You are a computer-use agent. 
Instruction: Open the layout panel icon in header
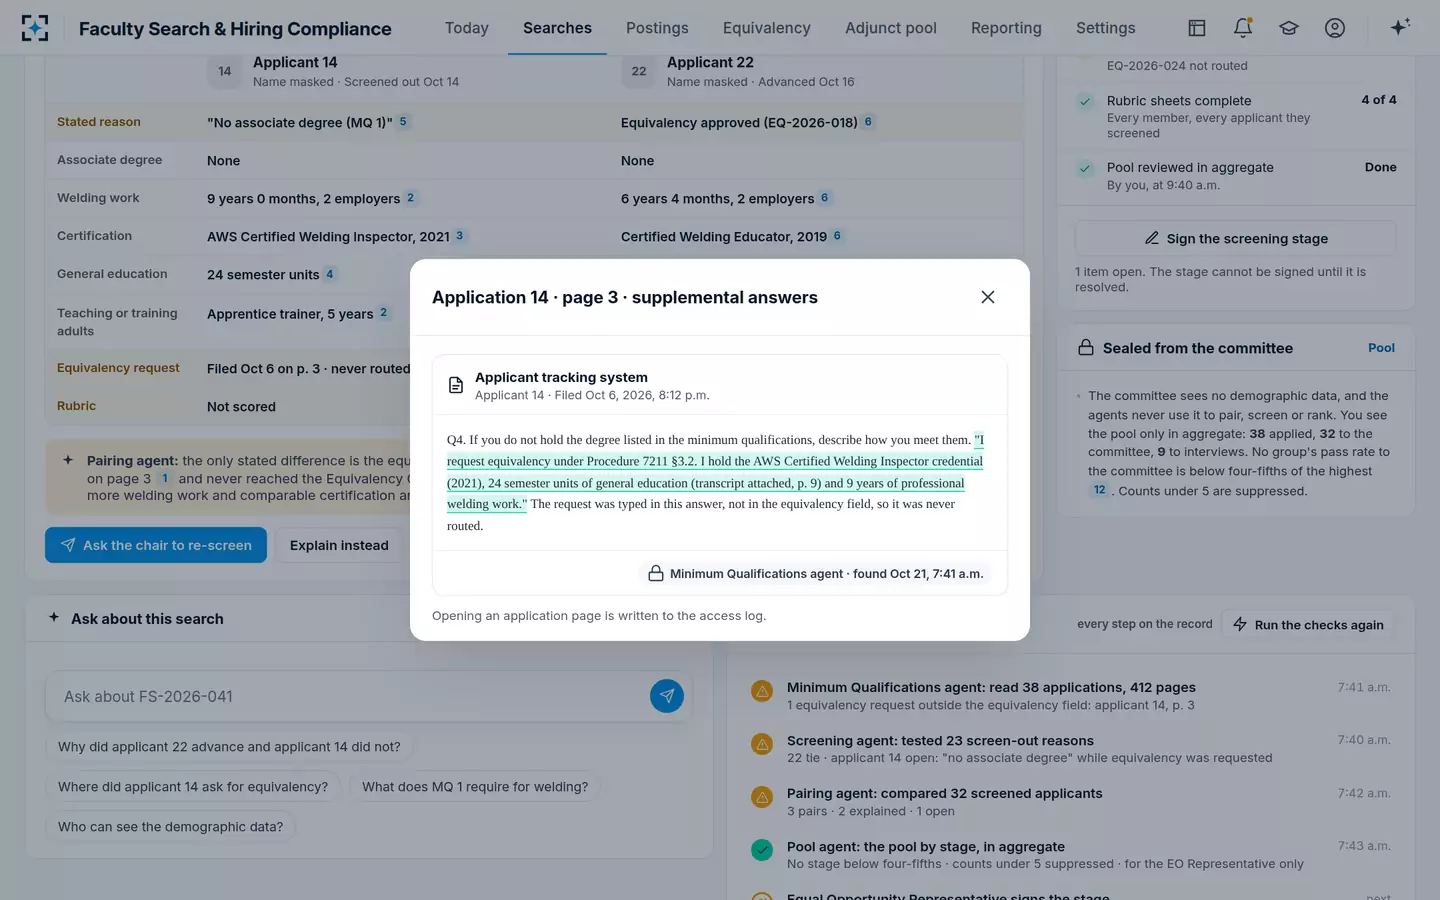[1197, 28]
